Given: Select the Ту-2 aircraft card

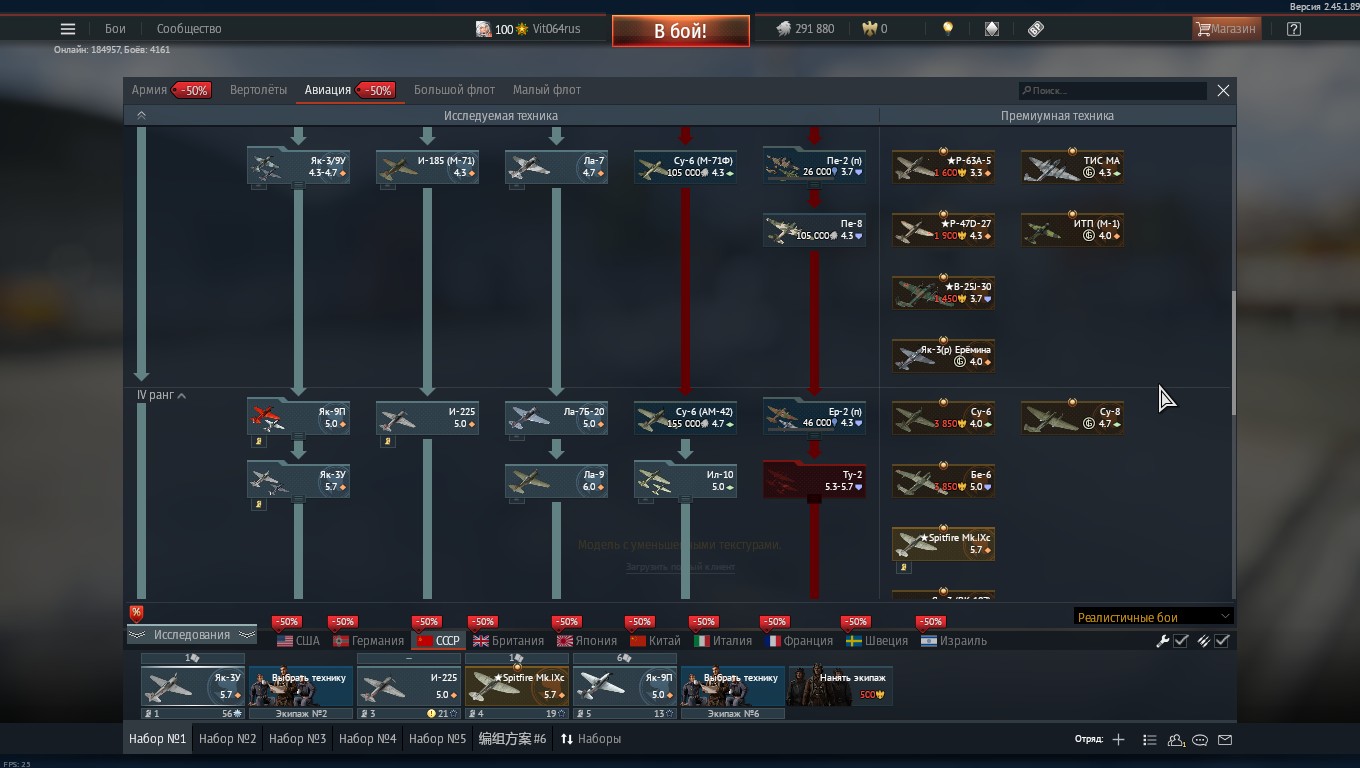Looking at the screenshot, I should pos(814,481).
